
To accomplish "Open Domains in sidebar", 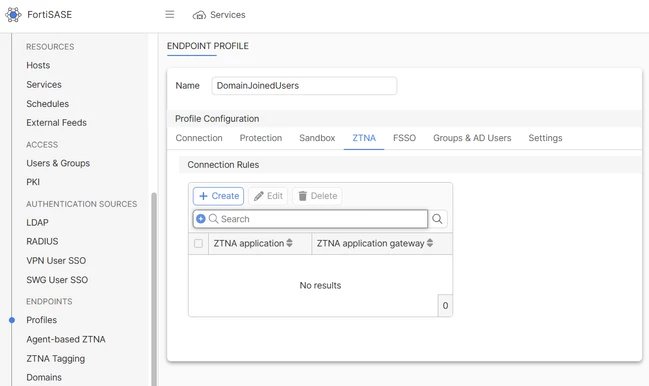I will click(x=44, y=377).
